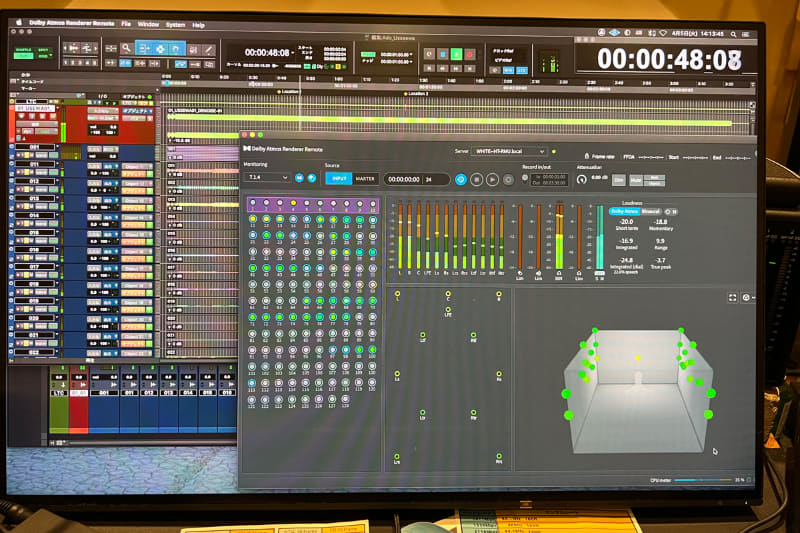
Task: Open track 011 name dropdown arrow
Action: point(58,164)
